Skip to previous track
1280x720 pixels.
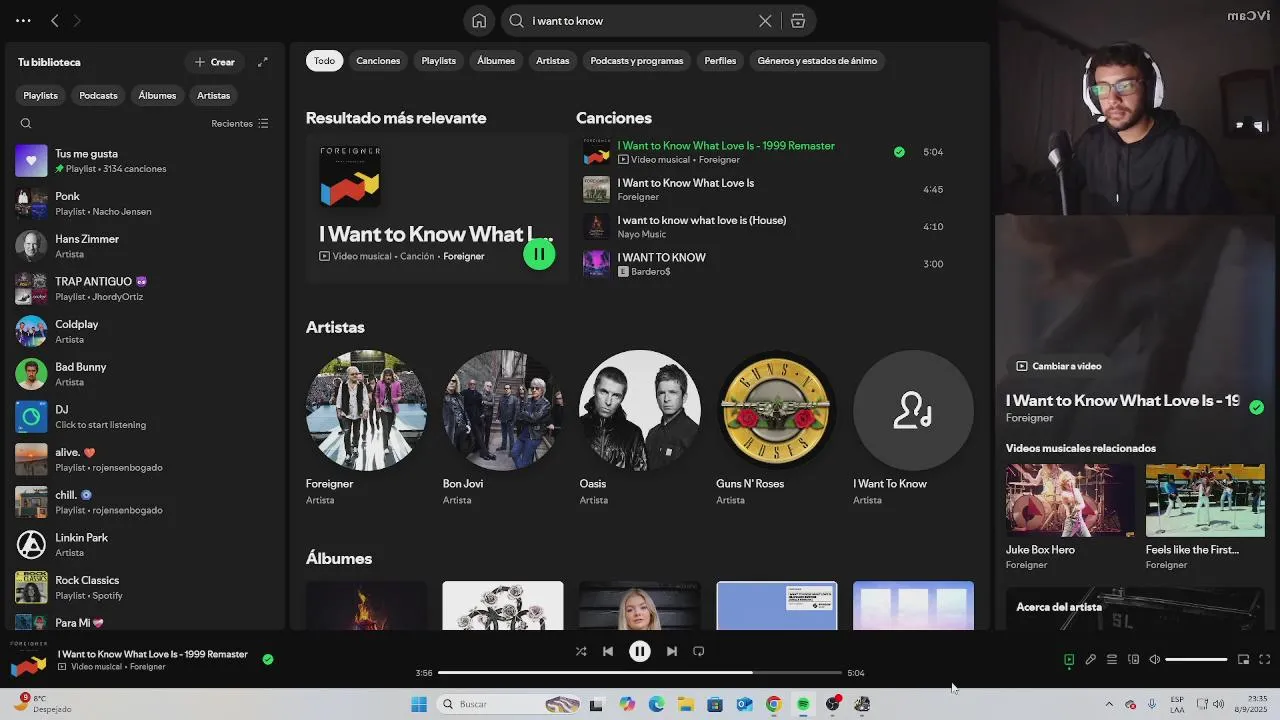pyautogui.click(x=608, y=651)
